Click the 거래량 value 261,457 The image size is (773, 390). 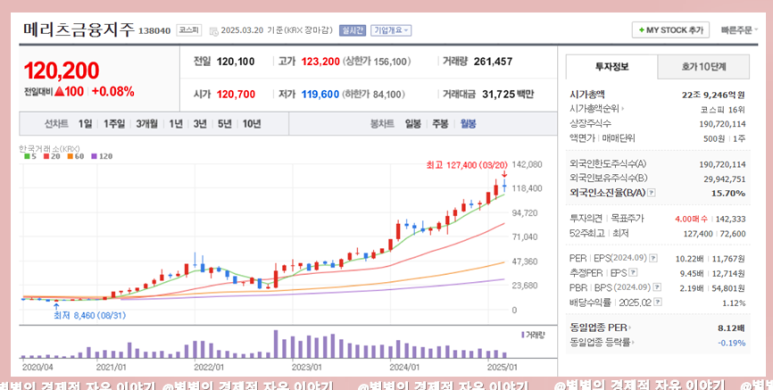pyautogui.click(x=493, y=62)
